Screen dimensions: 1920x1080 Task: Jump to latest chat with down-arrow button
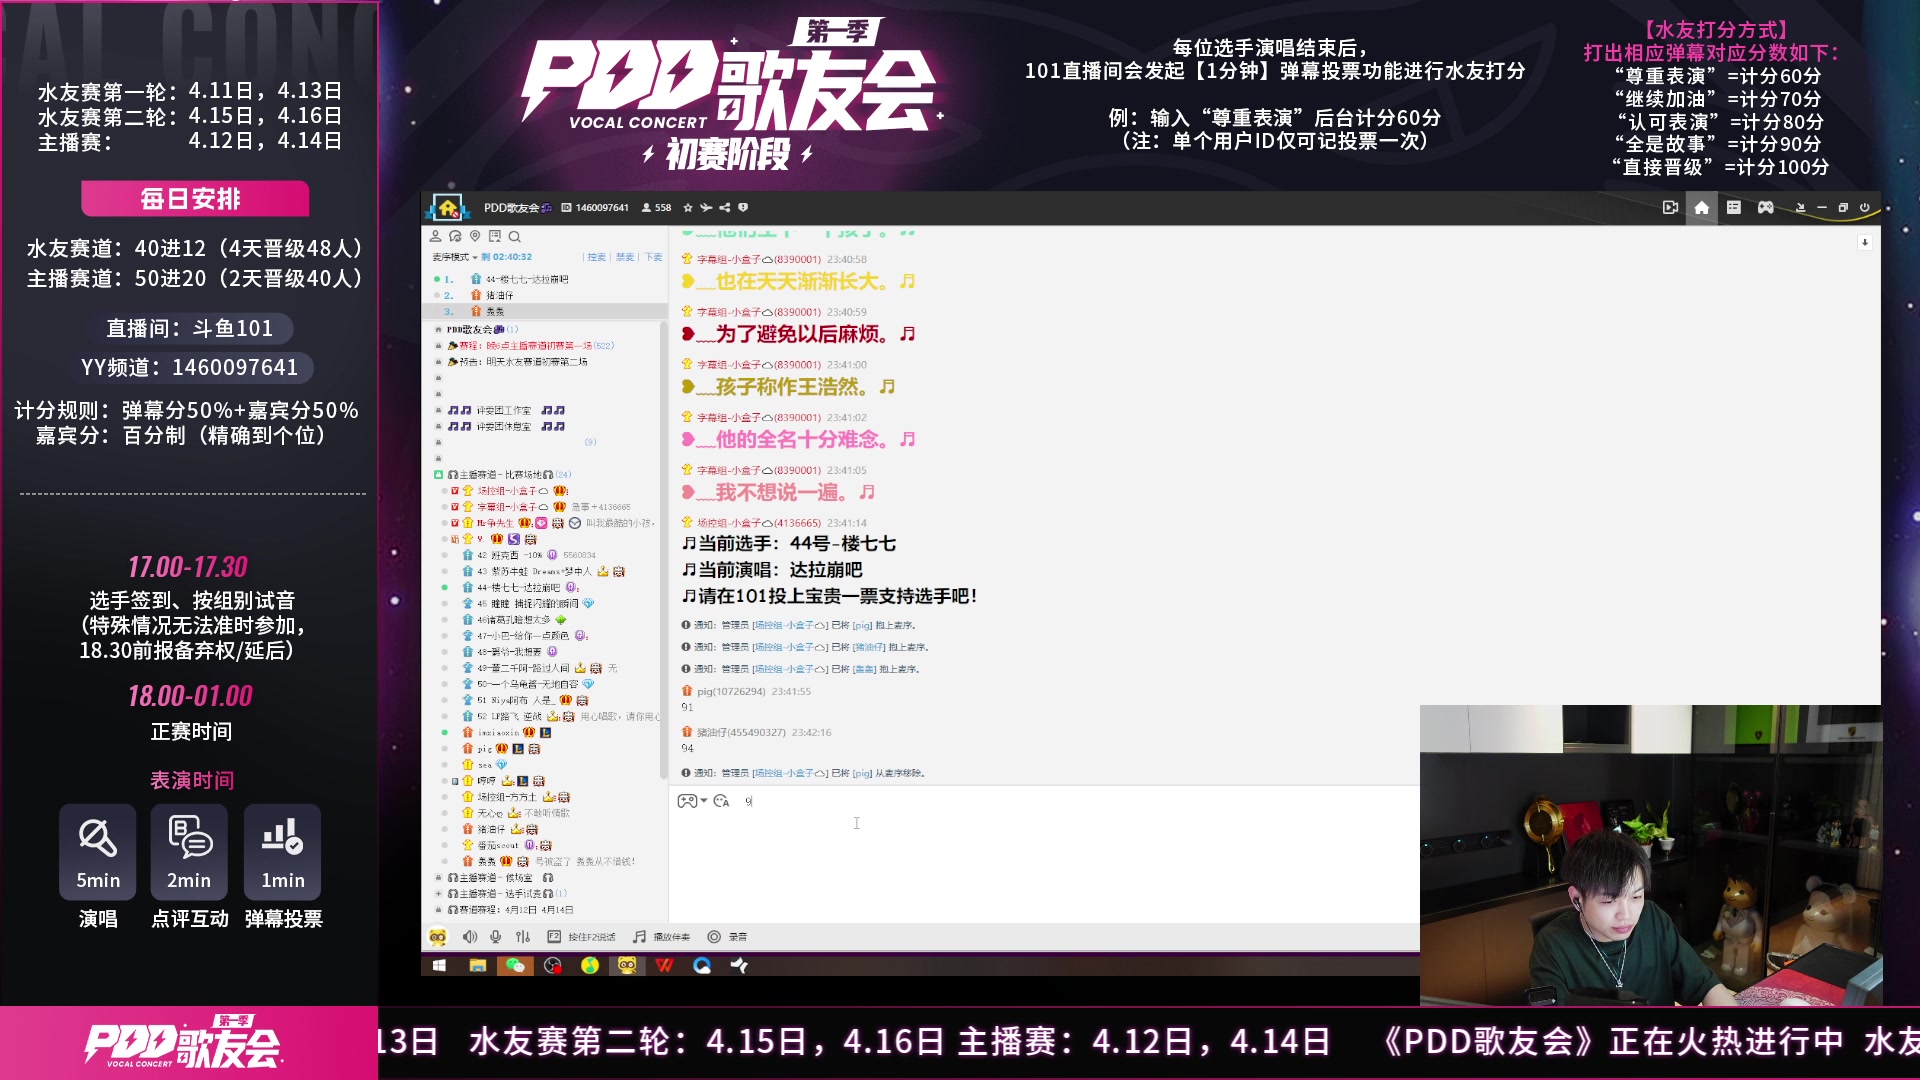[x=1864, y=242]
